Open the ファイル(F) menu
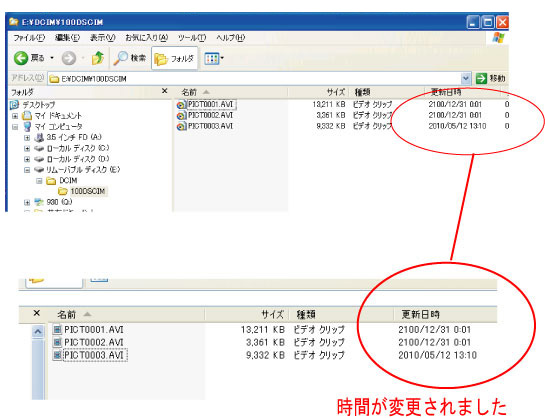 coord(29,38)
